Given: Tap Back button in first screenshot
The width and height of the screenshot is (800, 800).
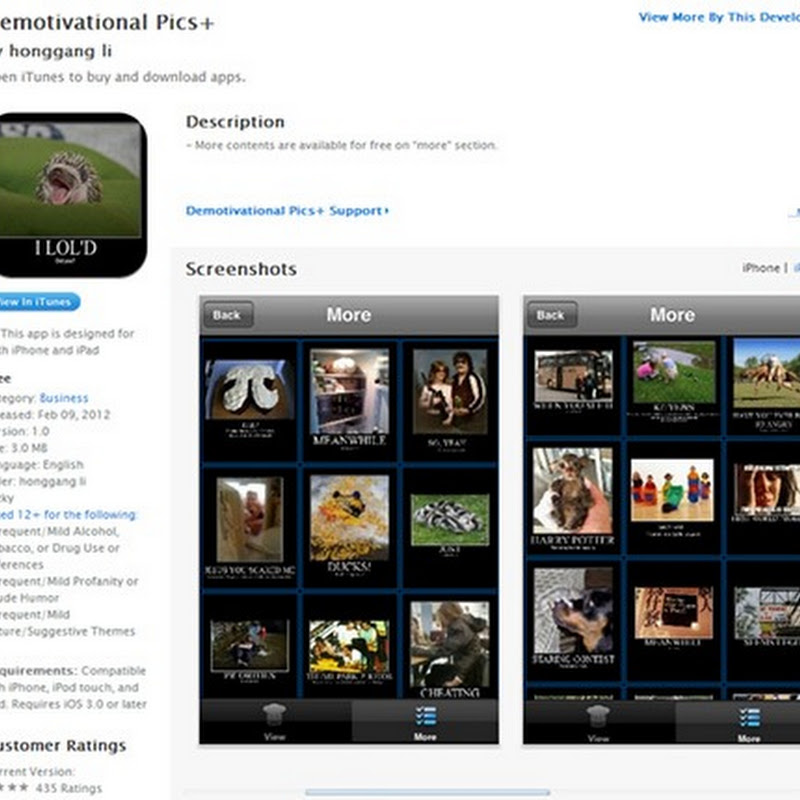Looking at the screenshot, I should coord(228,315).
